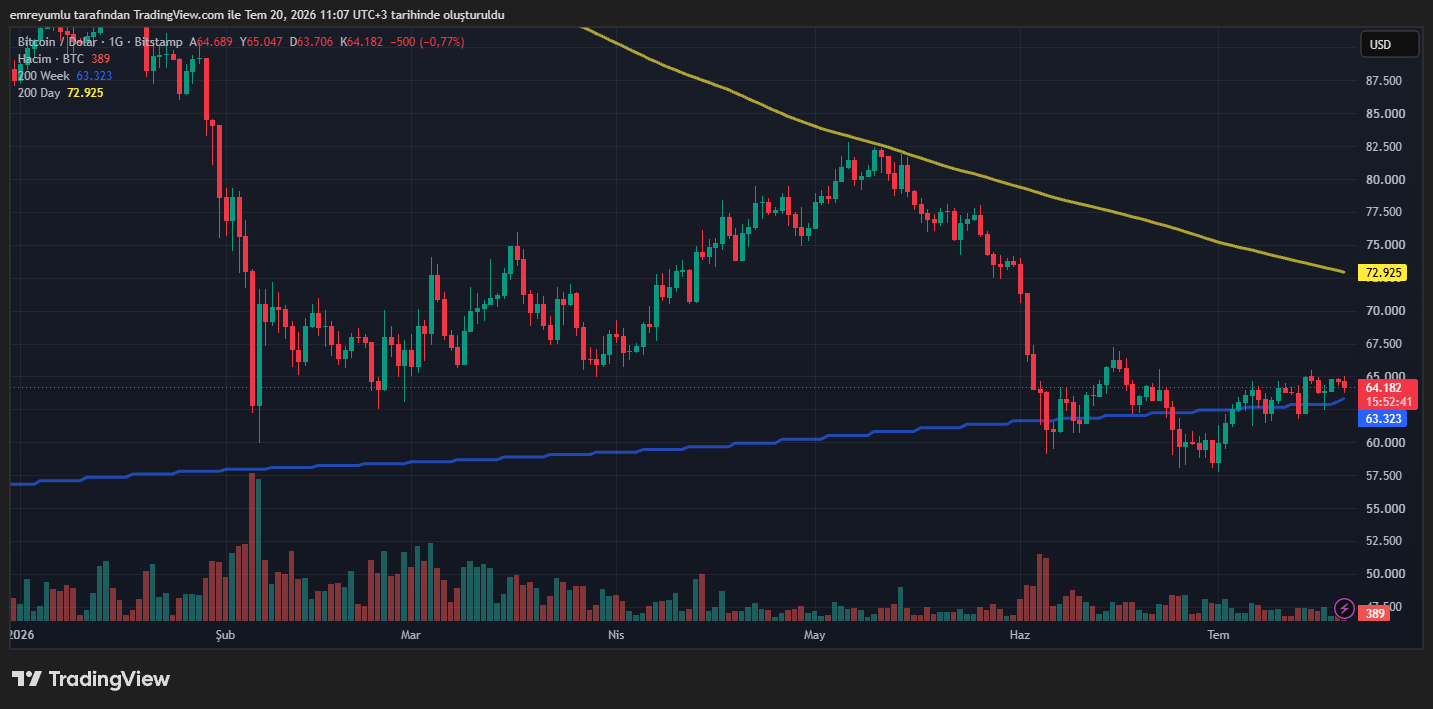Click the Nis marker on time axis

(616, 635)
